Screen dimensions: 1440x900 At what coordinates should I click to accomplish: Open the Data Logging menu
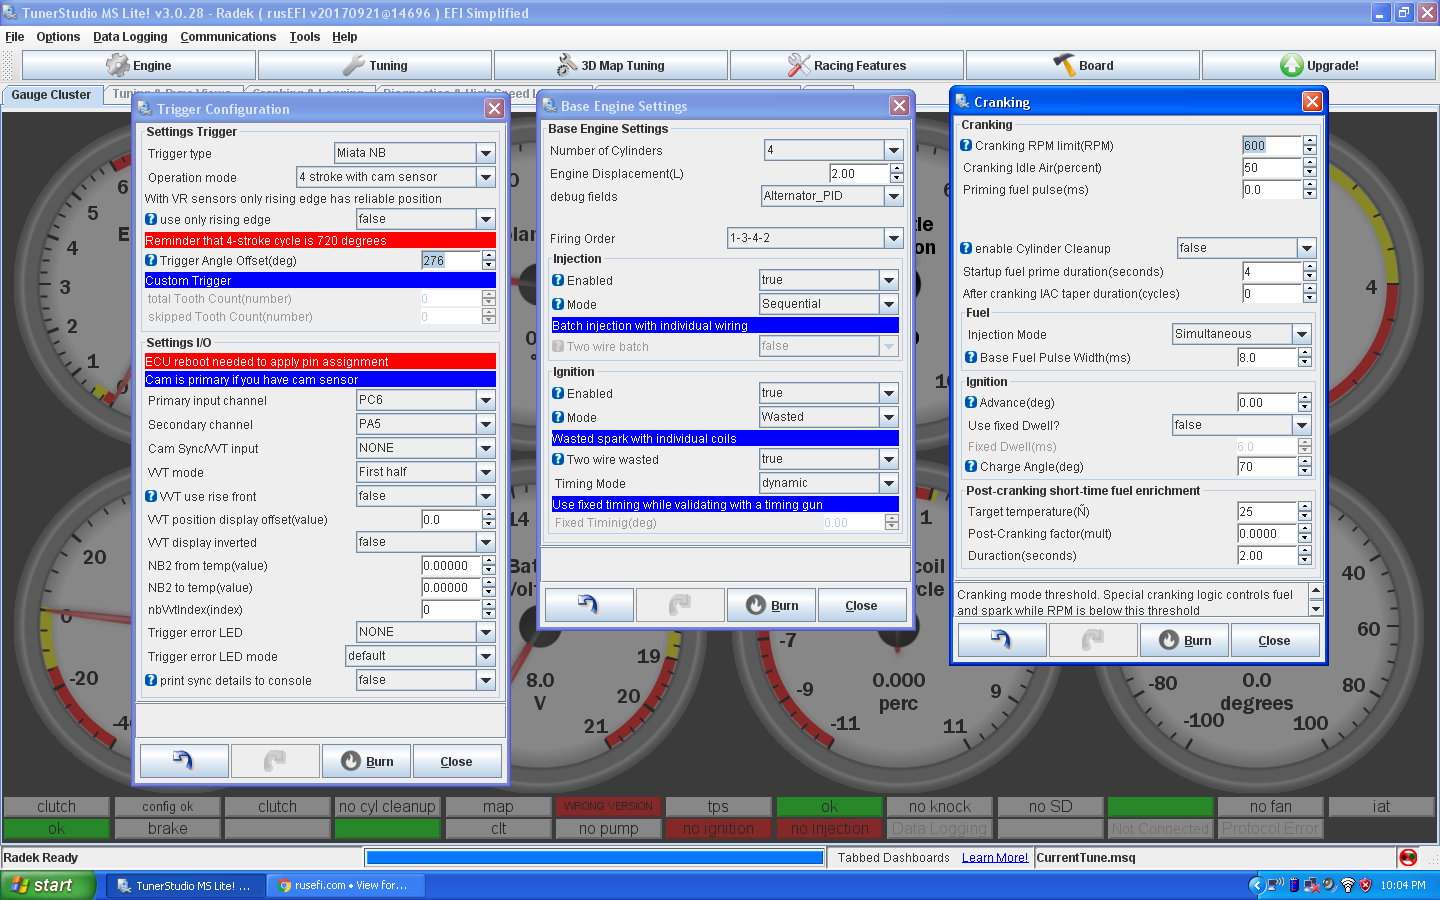130,37
